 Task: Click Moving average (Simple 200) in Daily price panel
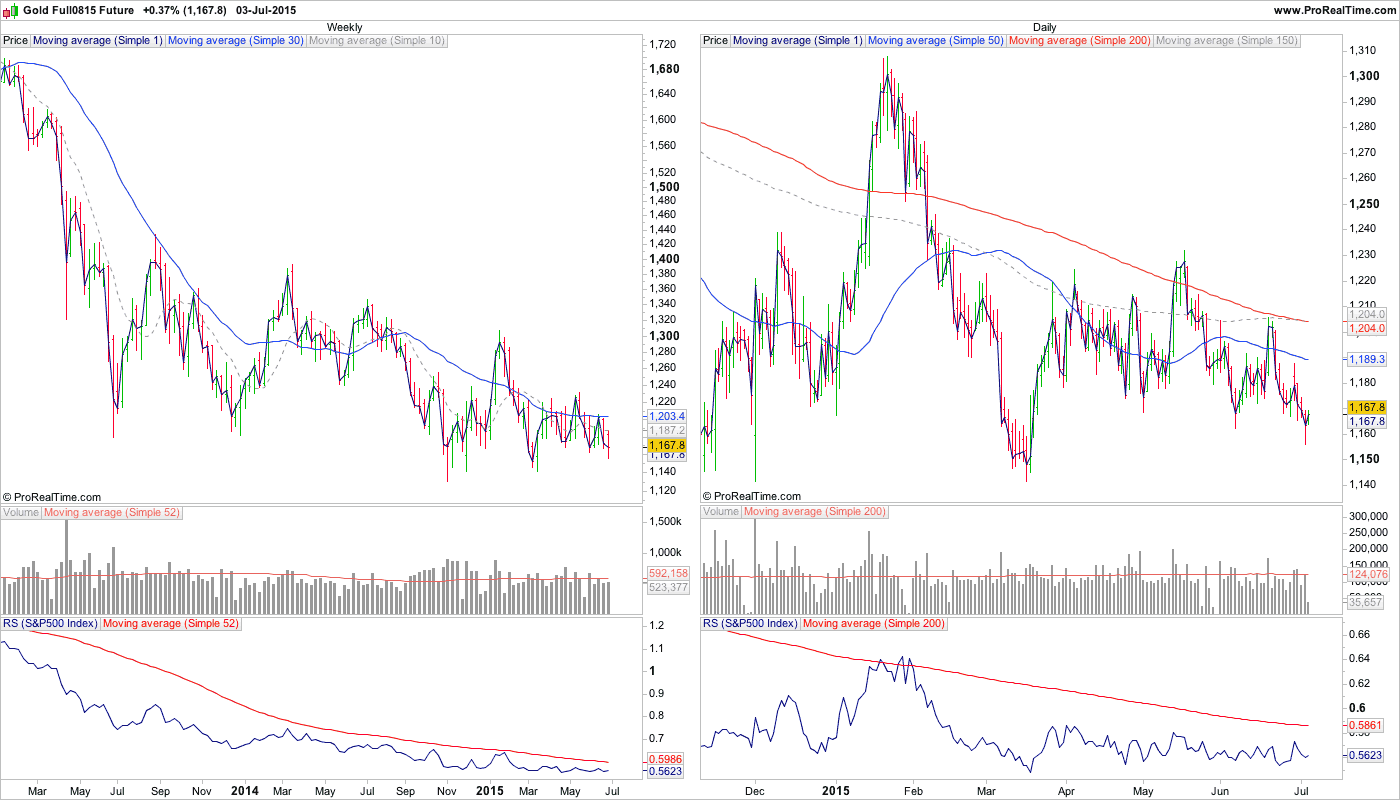coord(1080,41)
